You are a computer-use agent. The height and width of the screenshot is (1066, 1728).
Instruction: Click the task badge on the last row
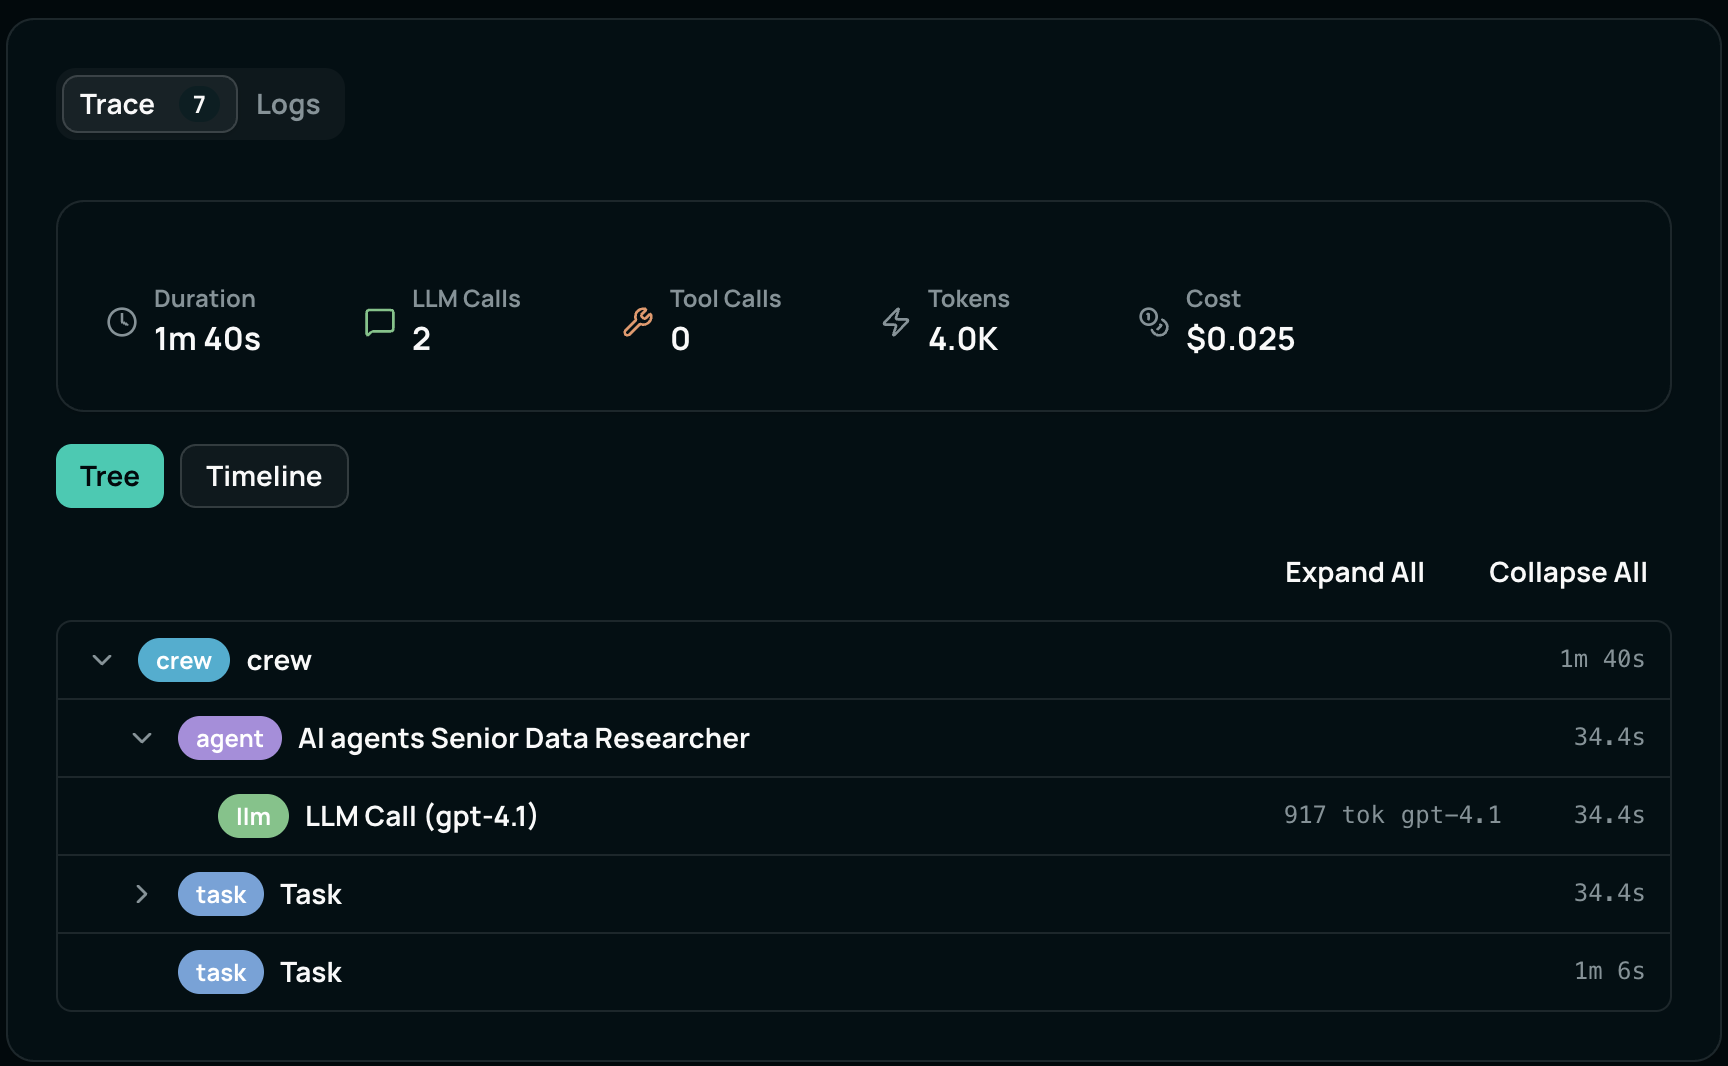coord(220,972)
